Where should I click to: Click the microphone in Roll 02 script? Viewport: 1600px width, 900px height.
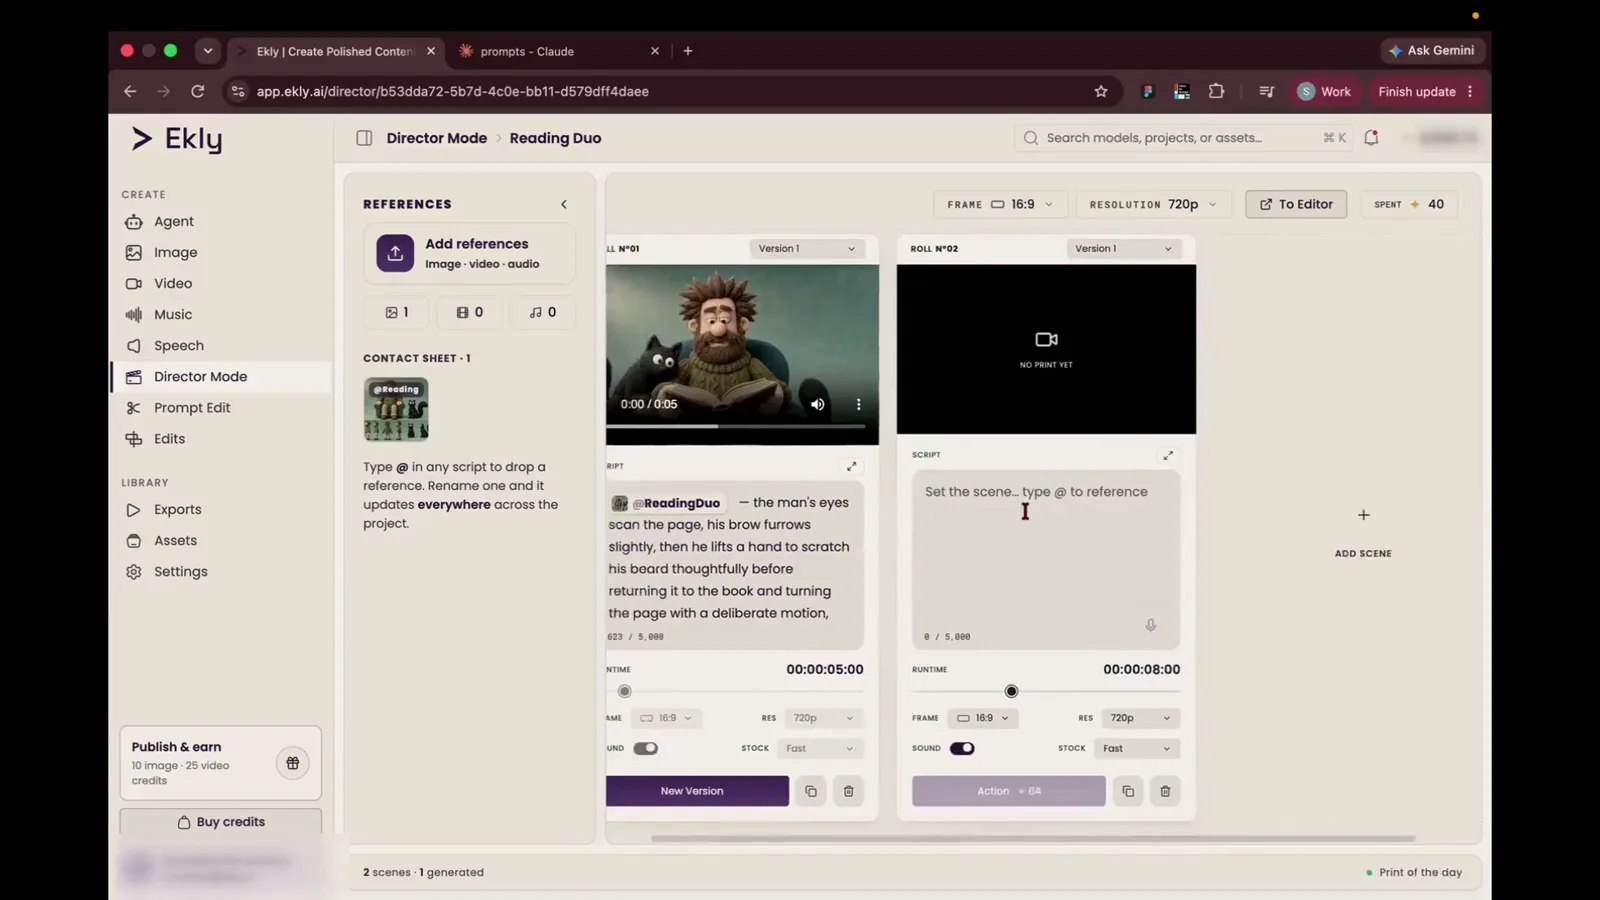click(1151, 625)
